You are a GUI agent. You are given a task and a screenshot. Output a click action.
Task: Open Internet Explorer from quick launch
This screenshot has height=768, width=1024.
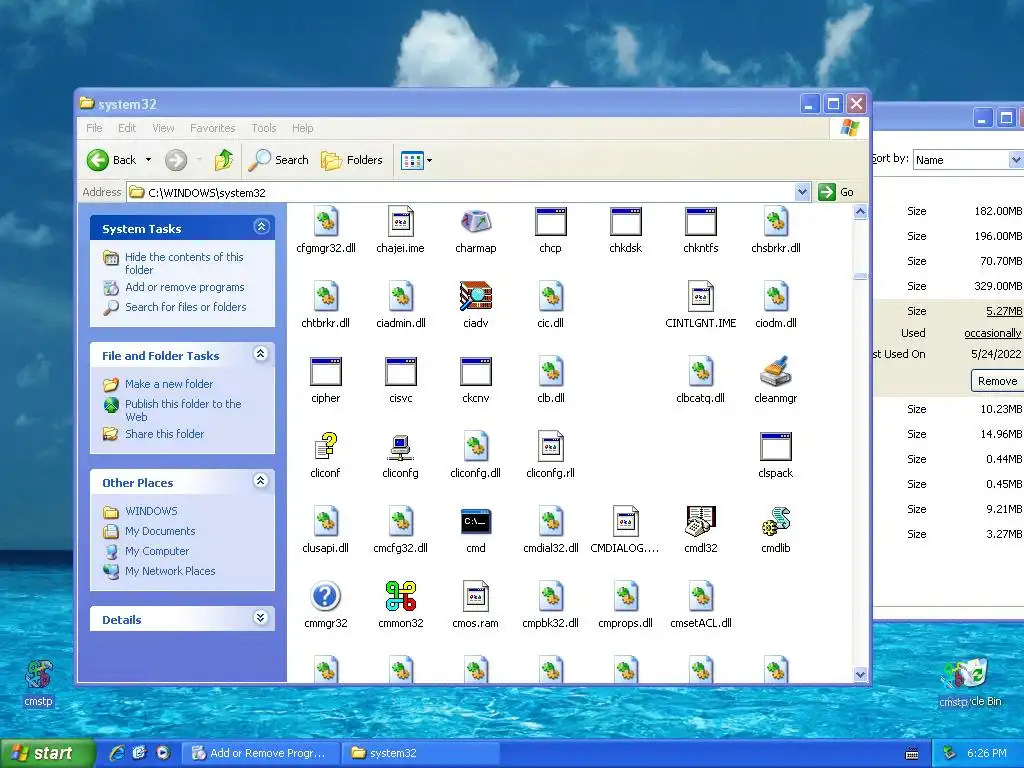coord(116,753)
